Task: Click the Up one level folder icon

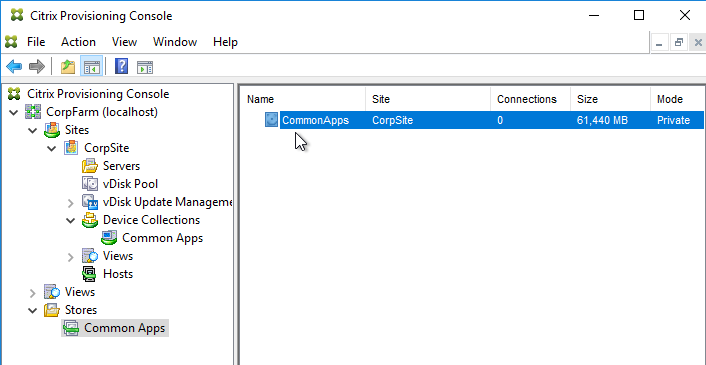Action: click(x=68, y=68)
